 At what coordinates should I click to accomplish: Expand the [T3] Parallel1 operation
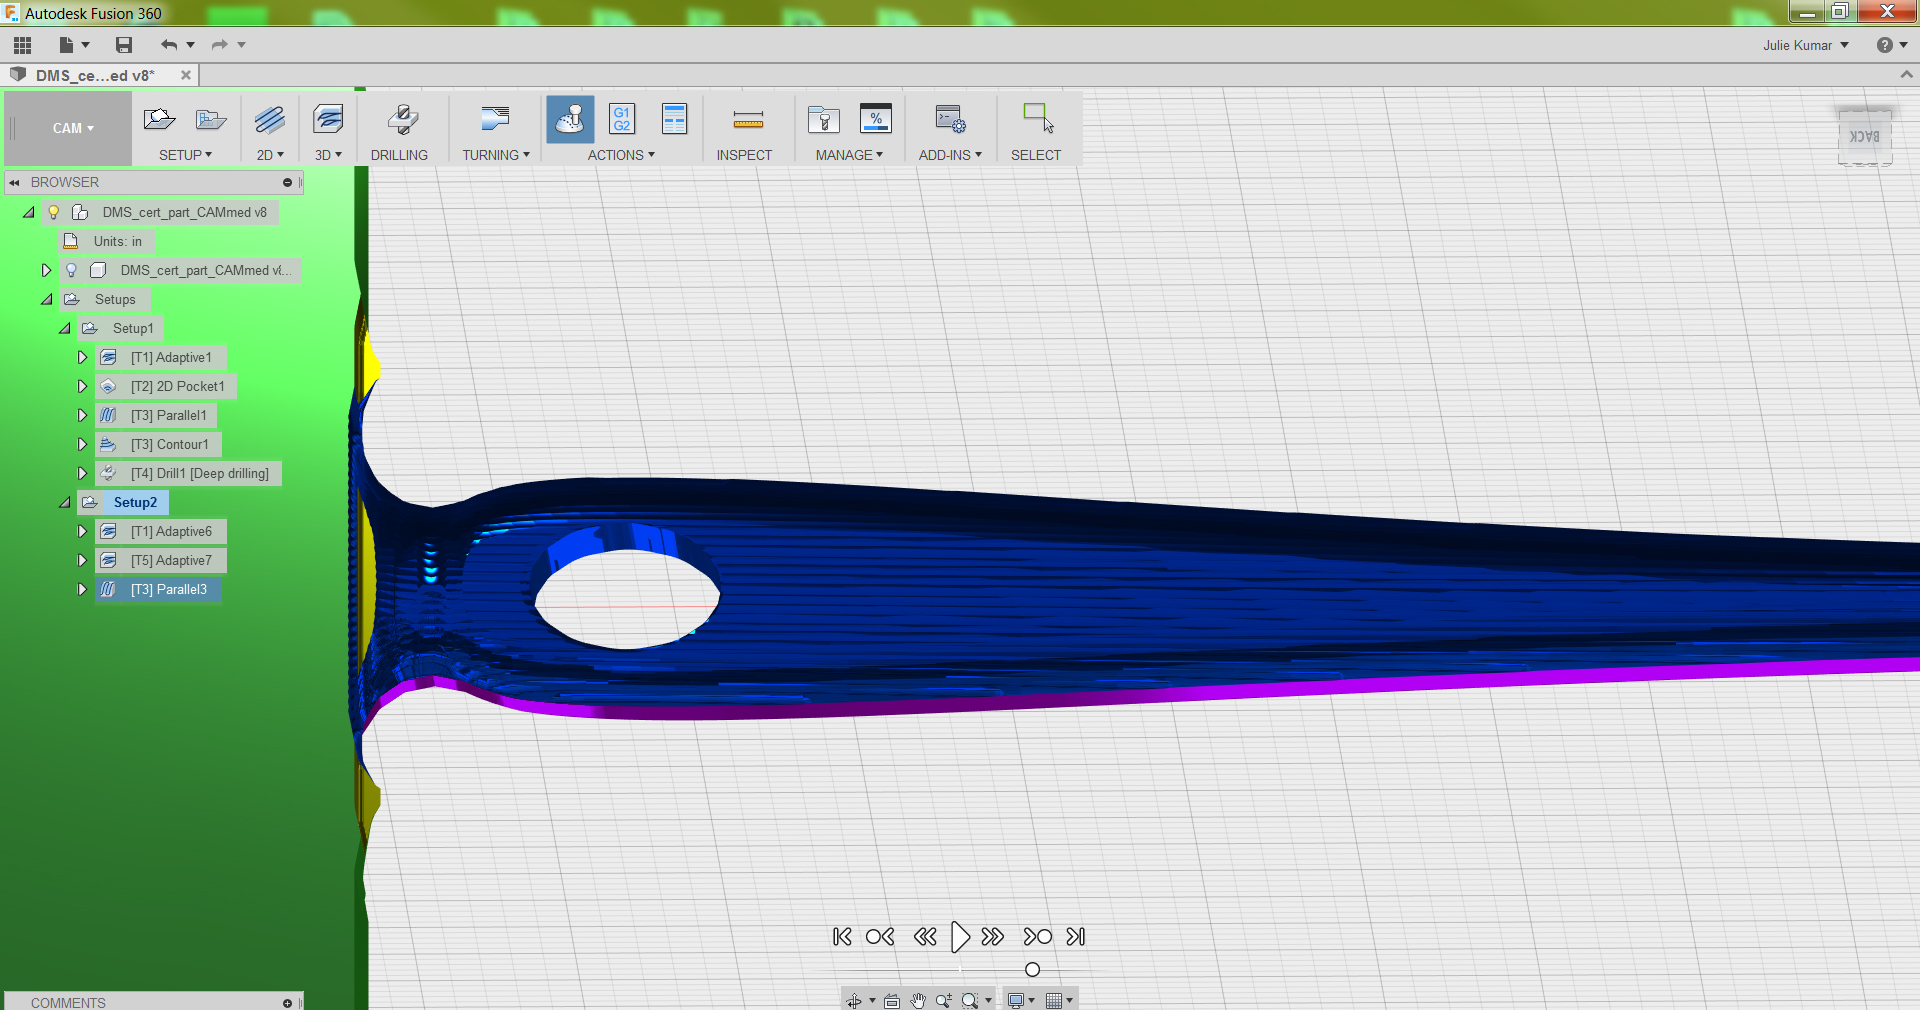(82, 415)
